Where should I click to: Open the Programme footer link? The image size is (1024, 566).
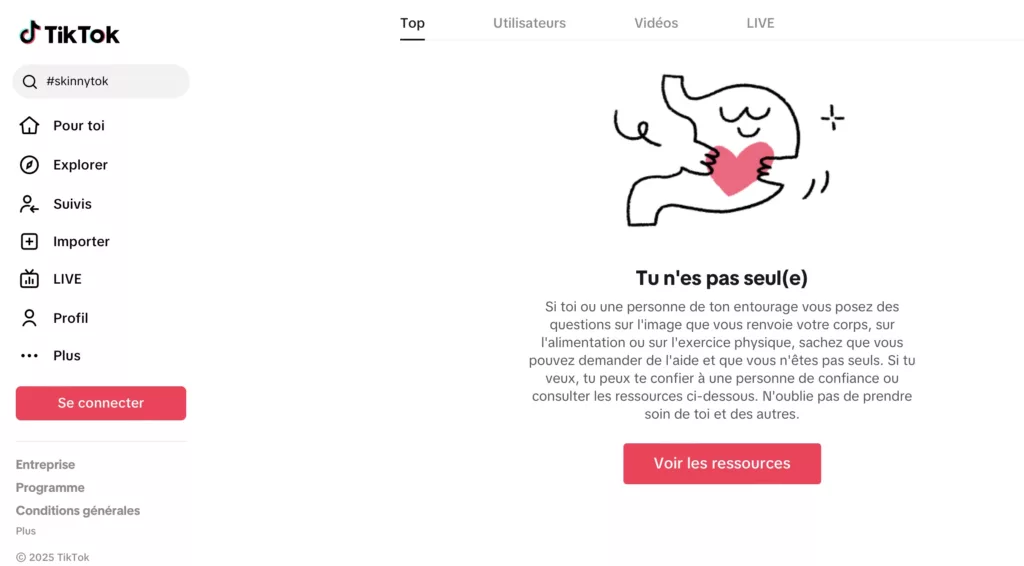(50, 488)
